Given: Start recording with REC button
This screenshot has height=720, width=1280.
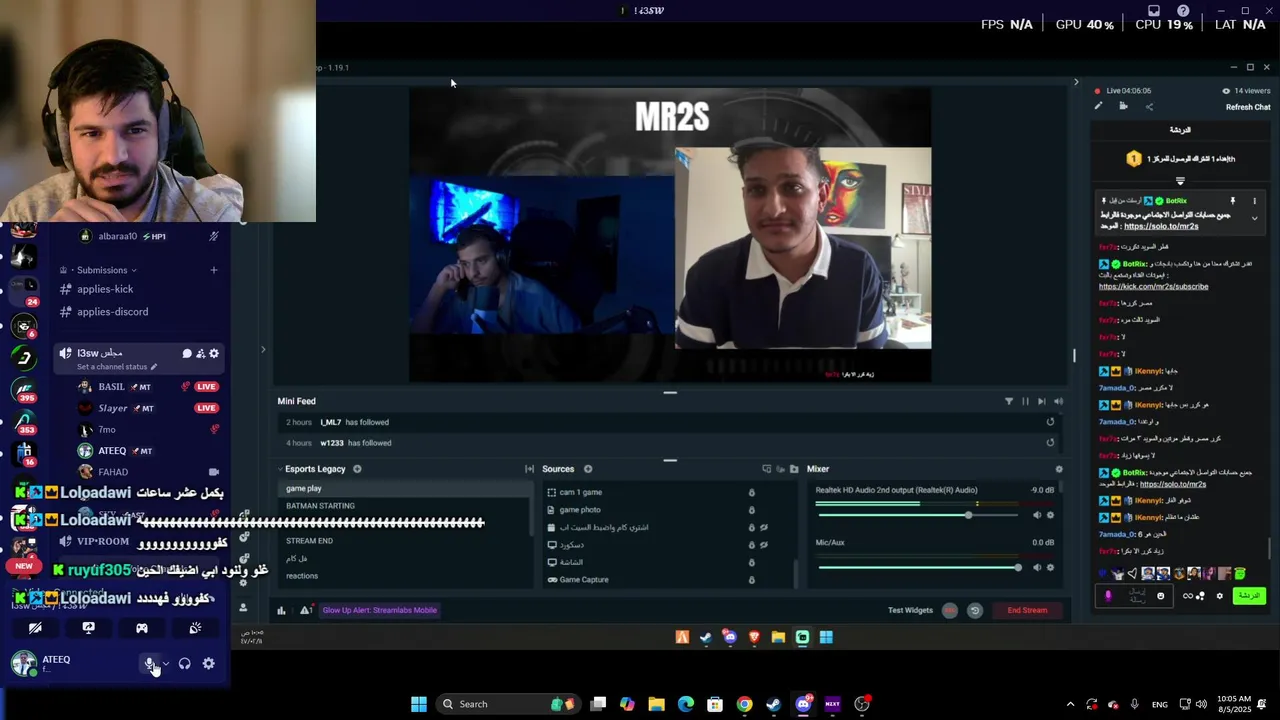Looking at the screenshot, I should pos(950,610).
